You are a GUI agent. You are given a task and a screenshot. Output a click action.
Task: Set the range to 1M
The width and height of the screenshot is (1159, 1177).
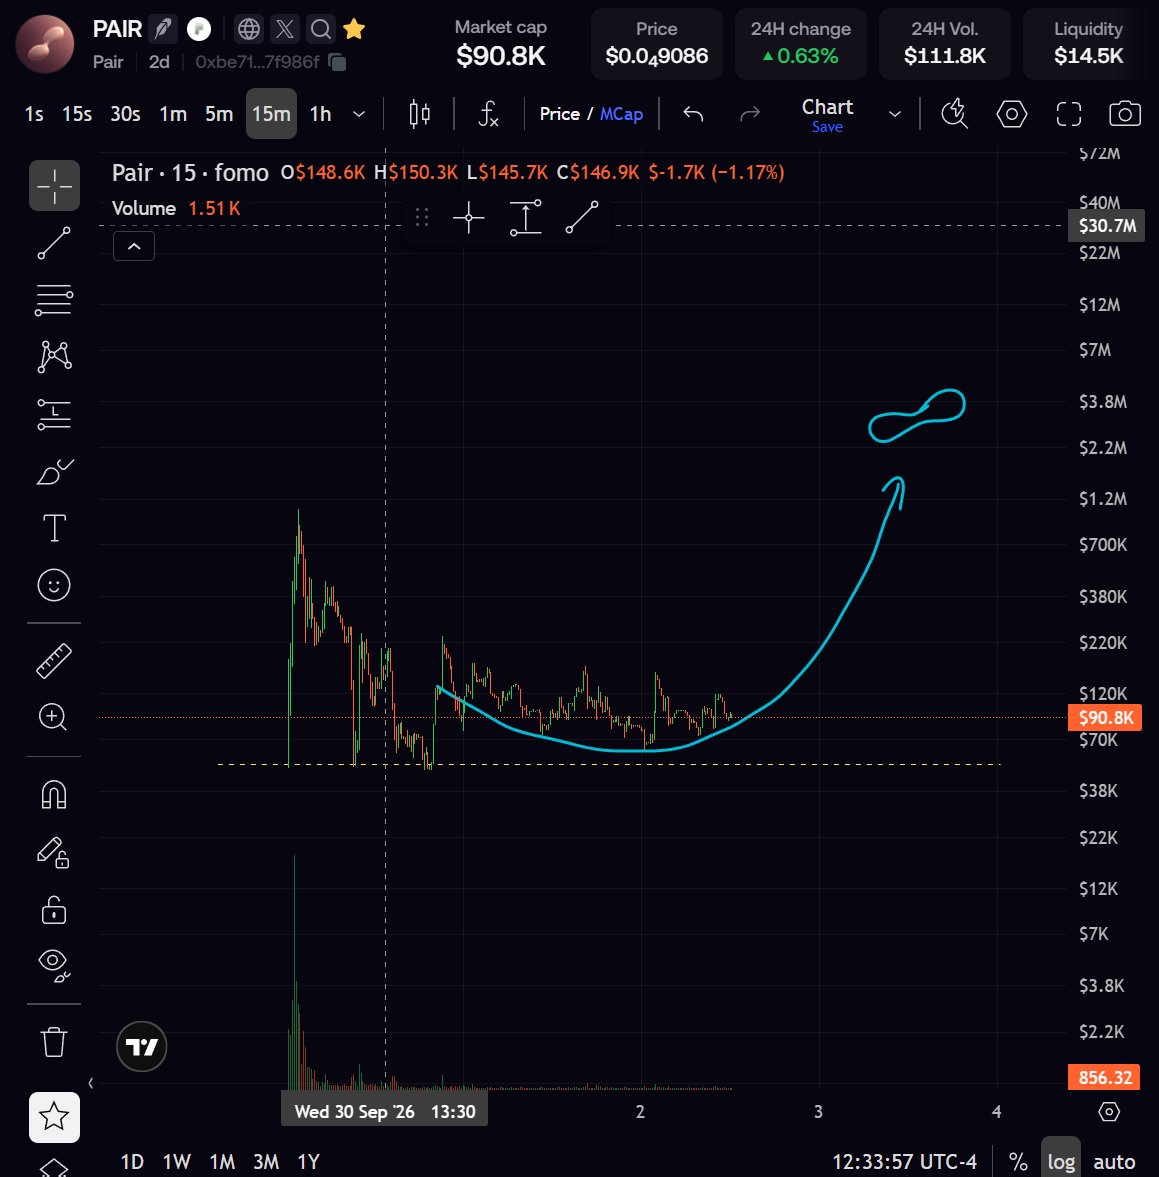[x=221, y=1162]
